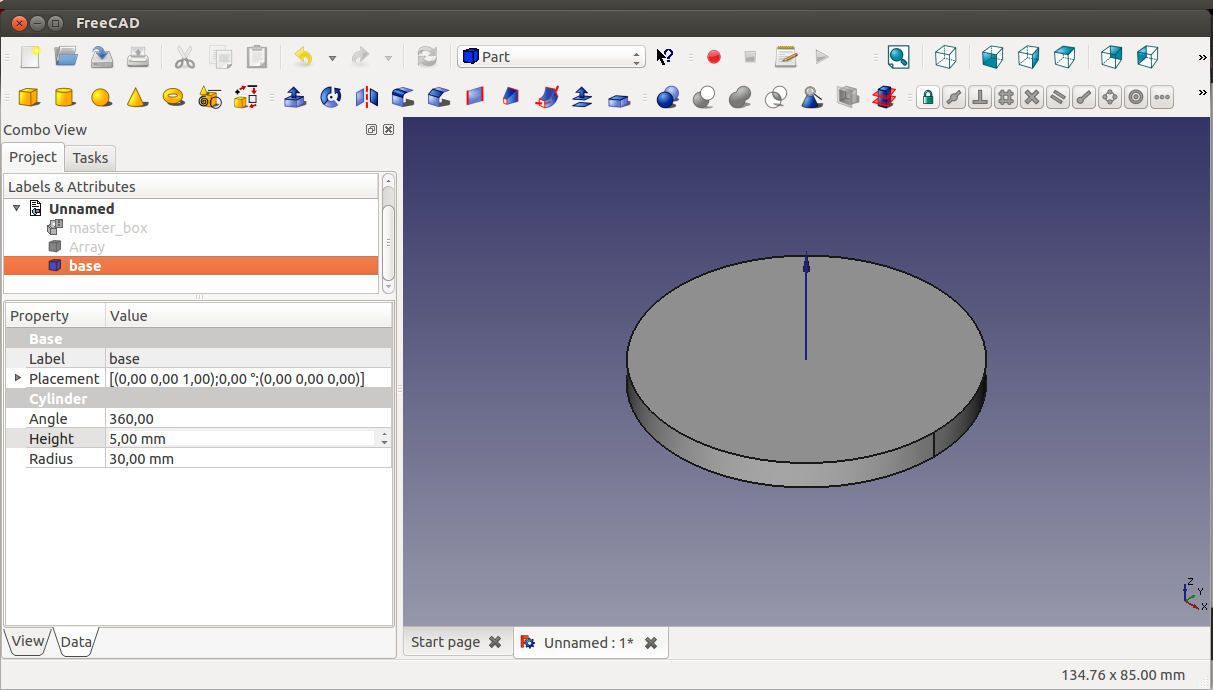Toggle floating of Combo View panel

[x=372, y=130]
